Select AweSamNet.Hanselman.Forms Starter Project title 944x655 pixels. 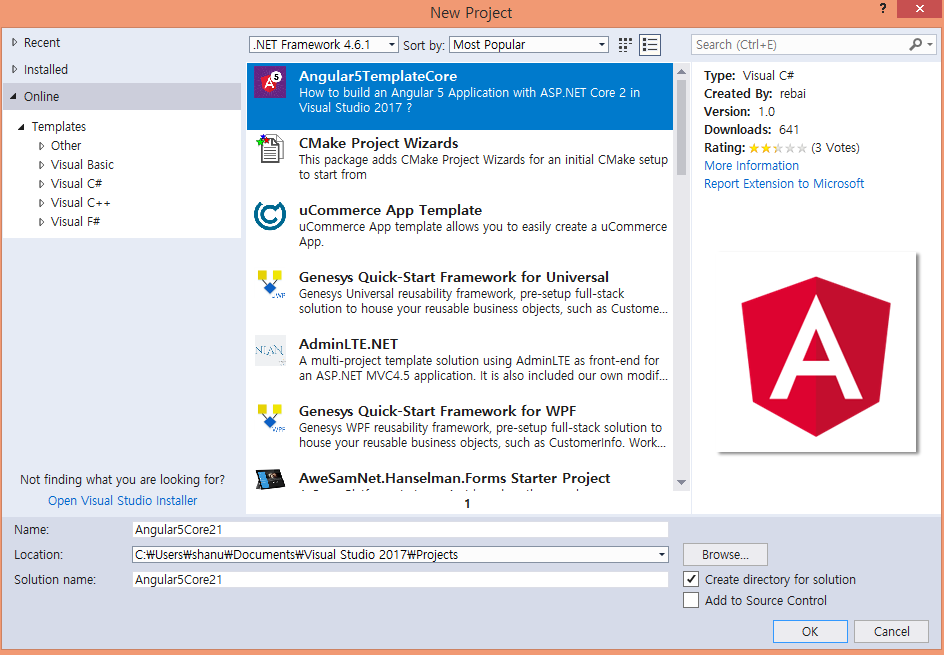(455, 478)
